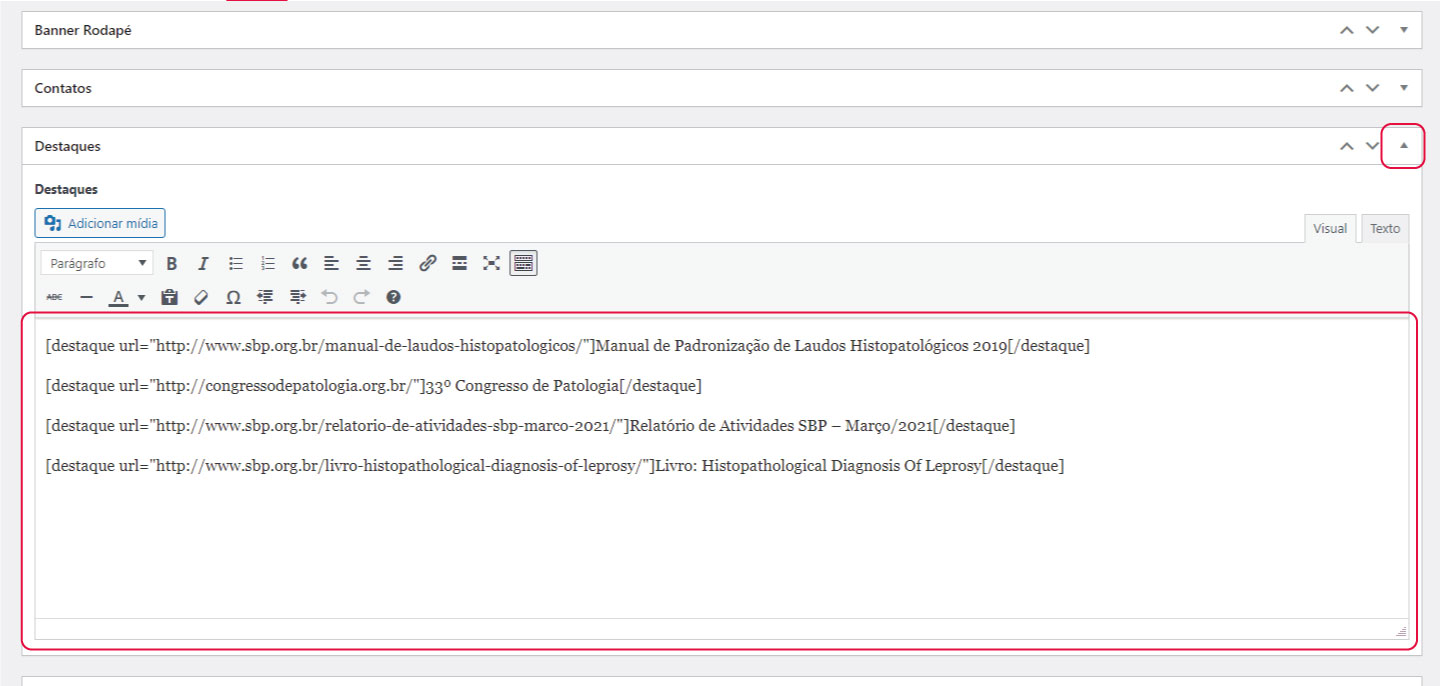Insert Read More tag
1440x686 pixels.
pos(460,264)
